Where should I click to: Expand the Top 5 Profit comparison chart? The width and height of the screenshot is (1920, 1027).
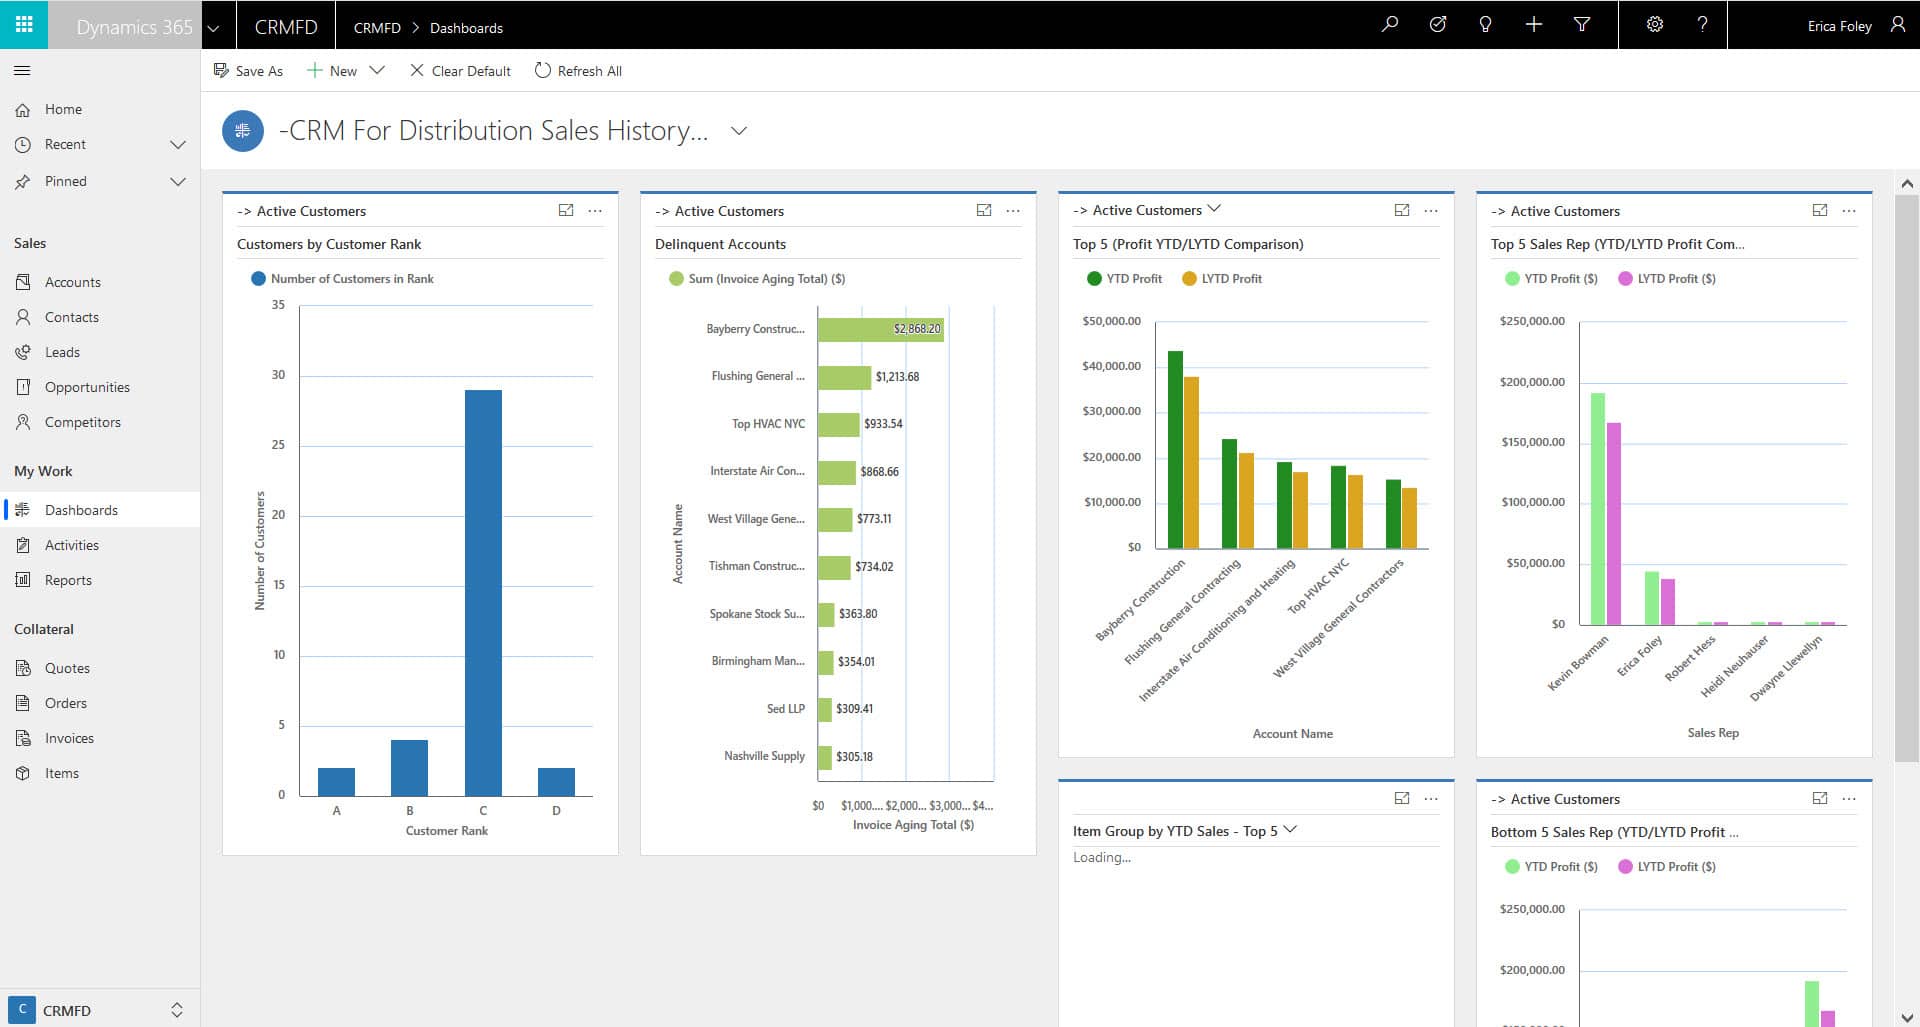[1402, 210]
